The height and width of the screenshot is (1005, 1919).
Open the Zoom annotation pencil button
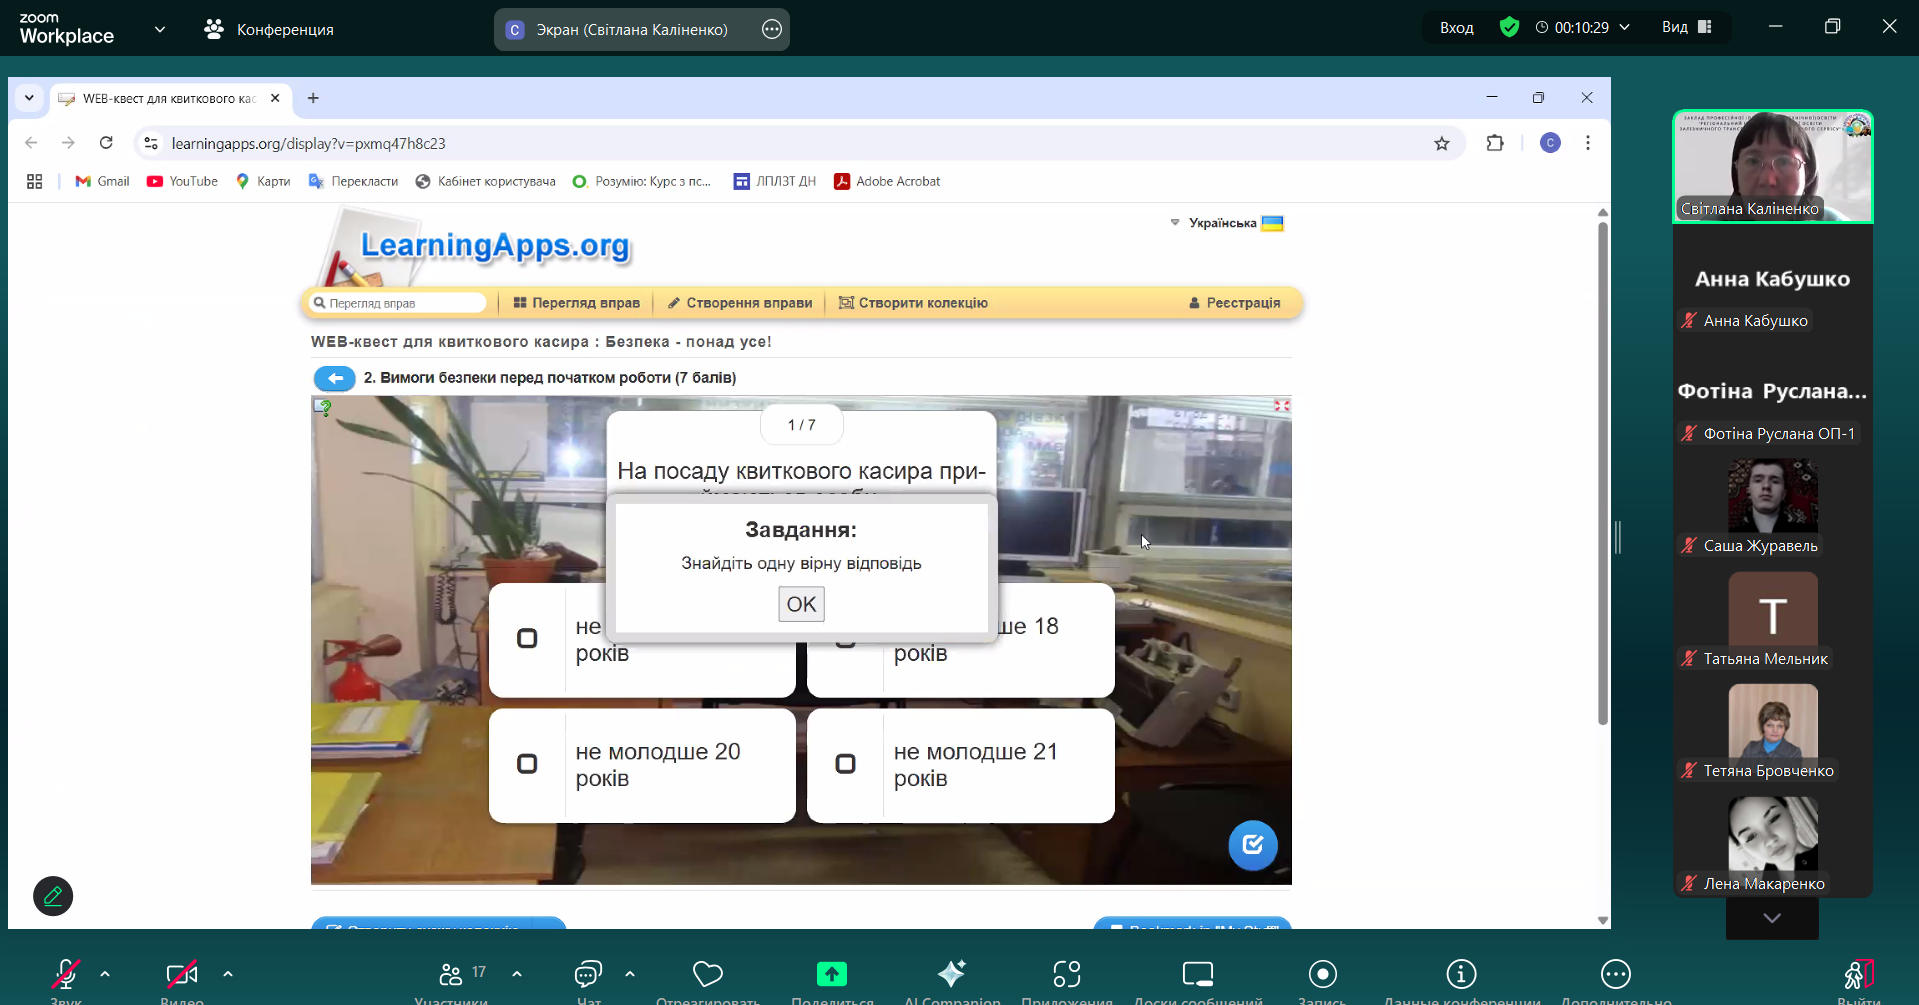pos(53,896)
